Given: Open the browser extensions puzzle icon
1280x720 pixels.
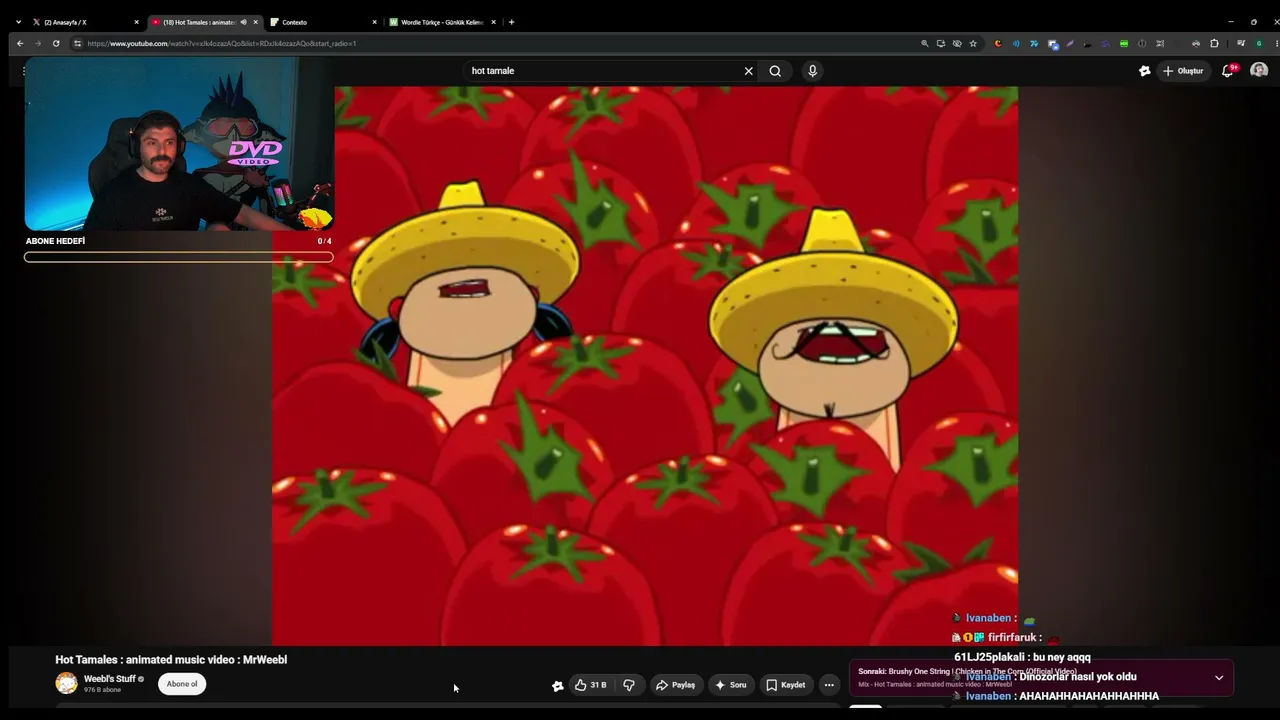Looking at the screenshot, I should click(x=1214, y=43).
